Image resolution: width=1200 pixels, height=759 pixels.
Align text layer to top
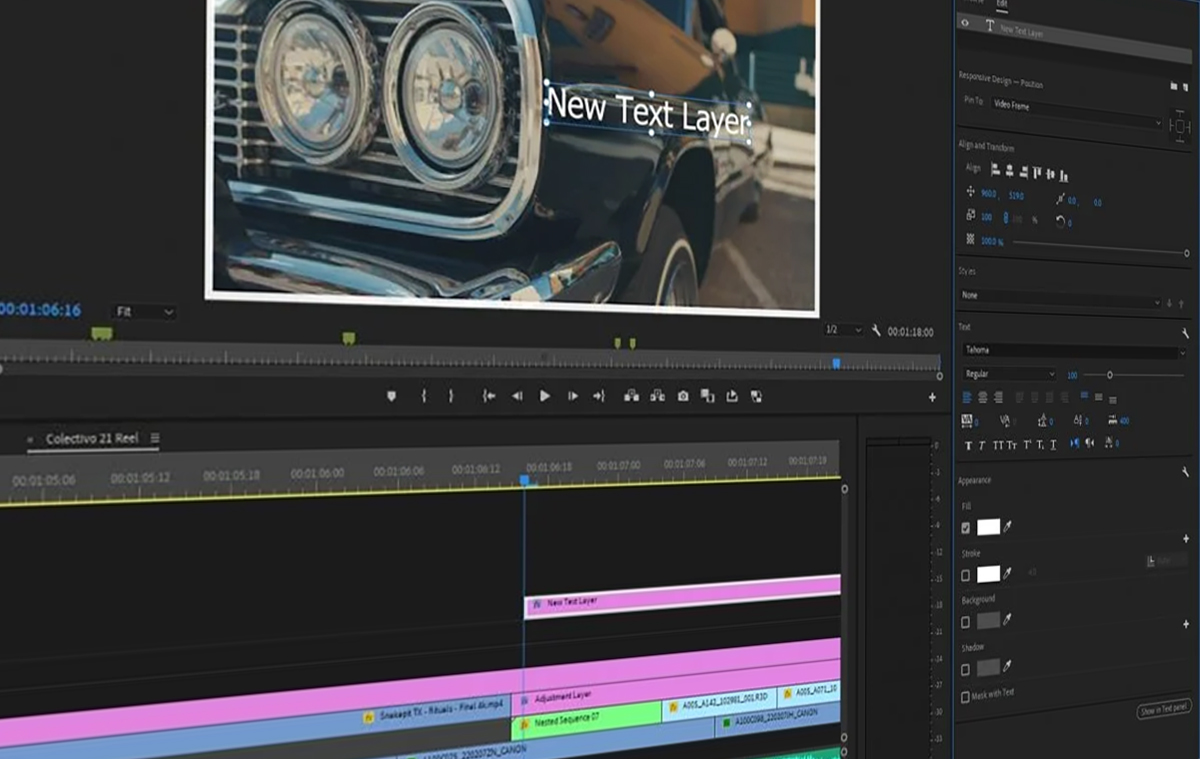pos(1037,172)
